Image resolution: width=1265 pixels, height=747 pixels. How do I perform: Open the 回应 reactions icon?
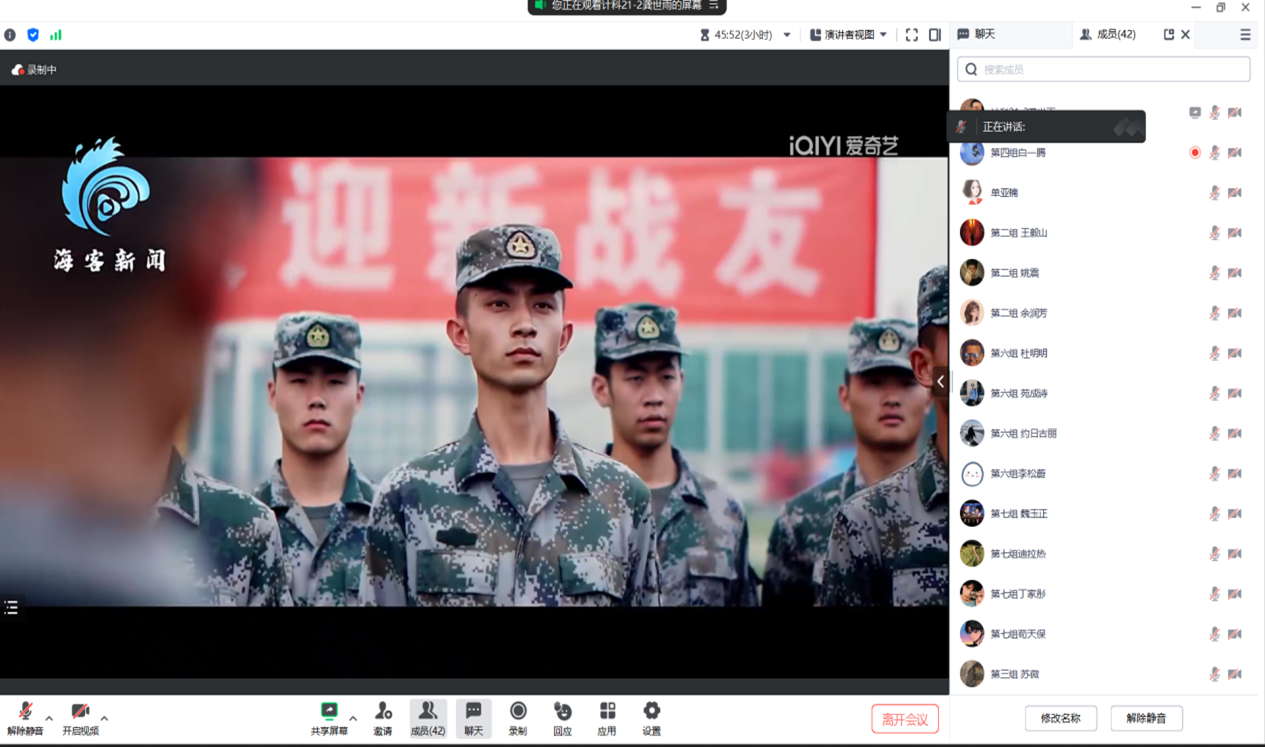coord(563,712)
